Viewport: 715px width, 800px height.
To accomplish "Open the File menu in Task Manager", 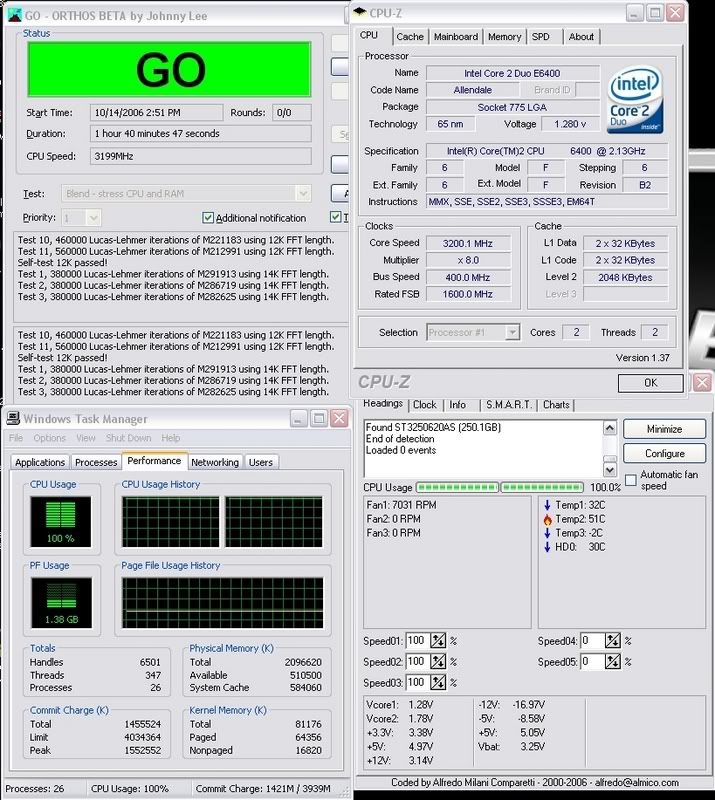I will (x=16, y=438).
